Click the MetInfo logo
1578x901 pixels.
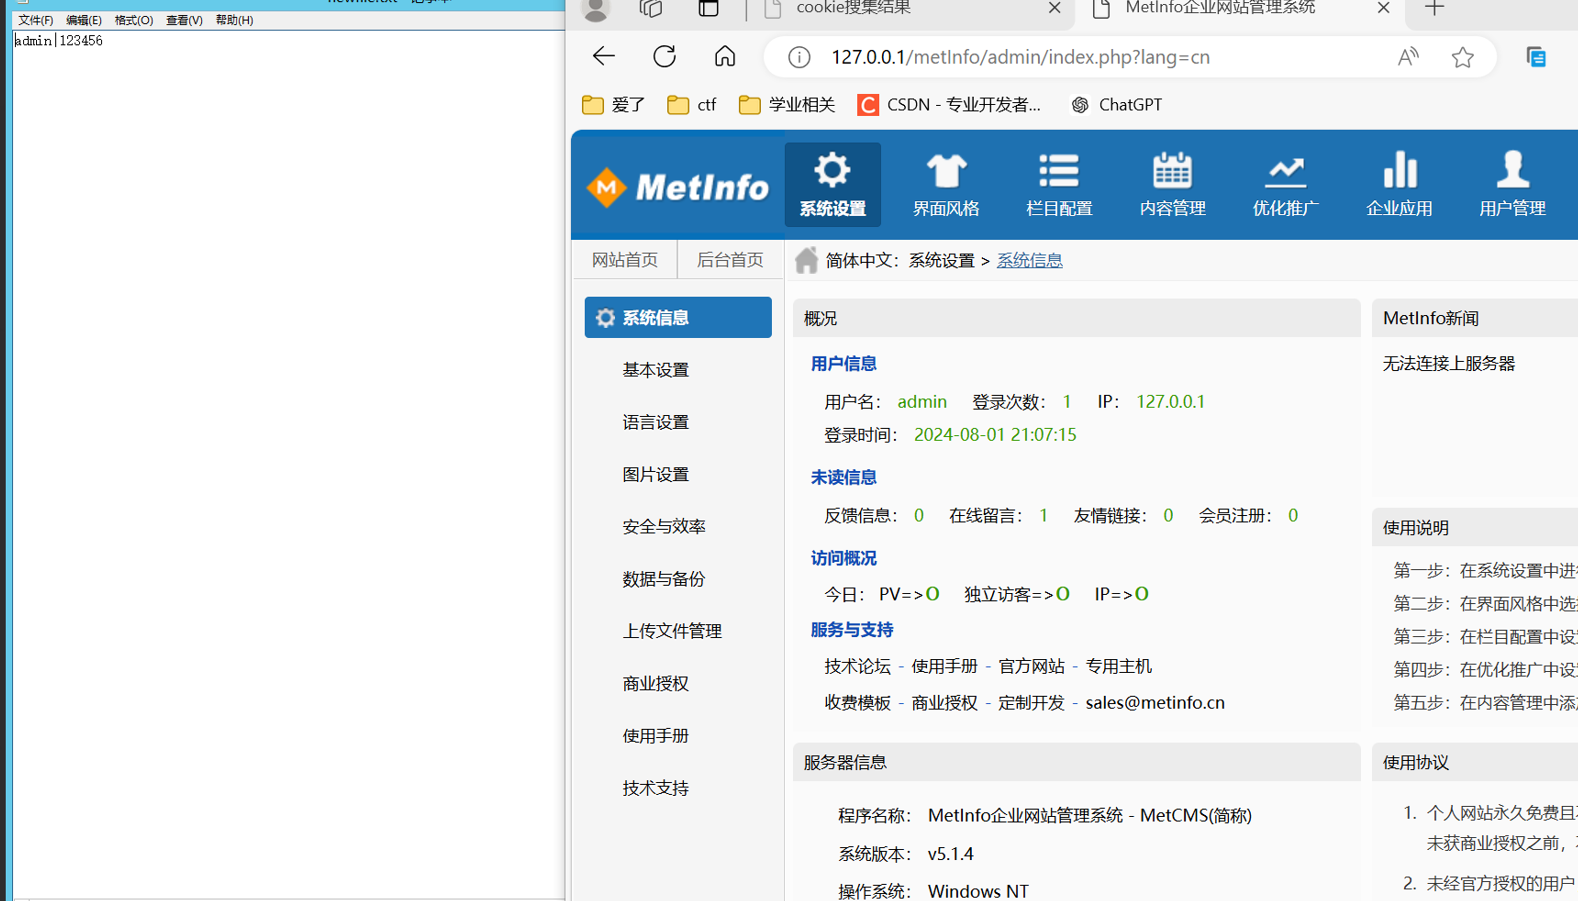[678, 187]
